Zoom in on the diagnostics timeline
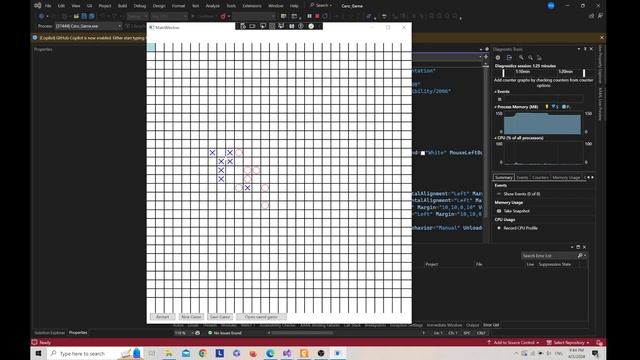Viewport: 640px width, 360px height. point(521,58)
